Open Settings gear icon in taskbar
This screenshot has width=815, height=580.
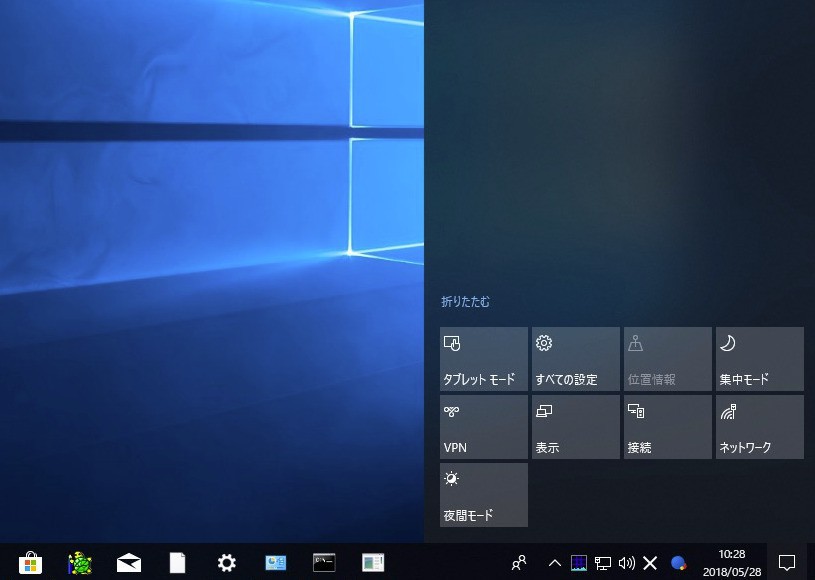[x=227, y=563]
